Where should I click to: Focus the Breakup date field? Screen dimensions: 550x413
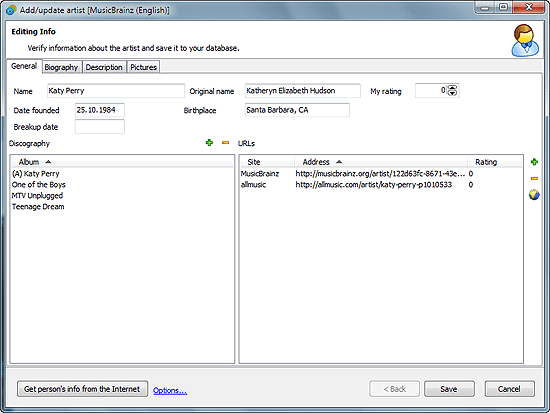(100, 127)
